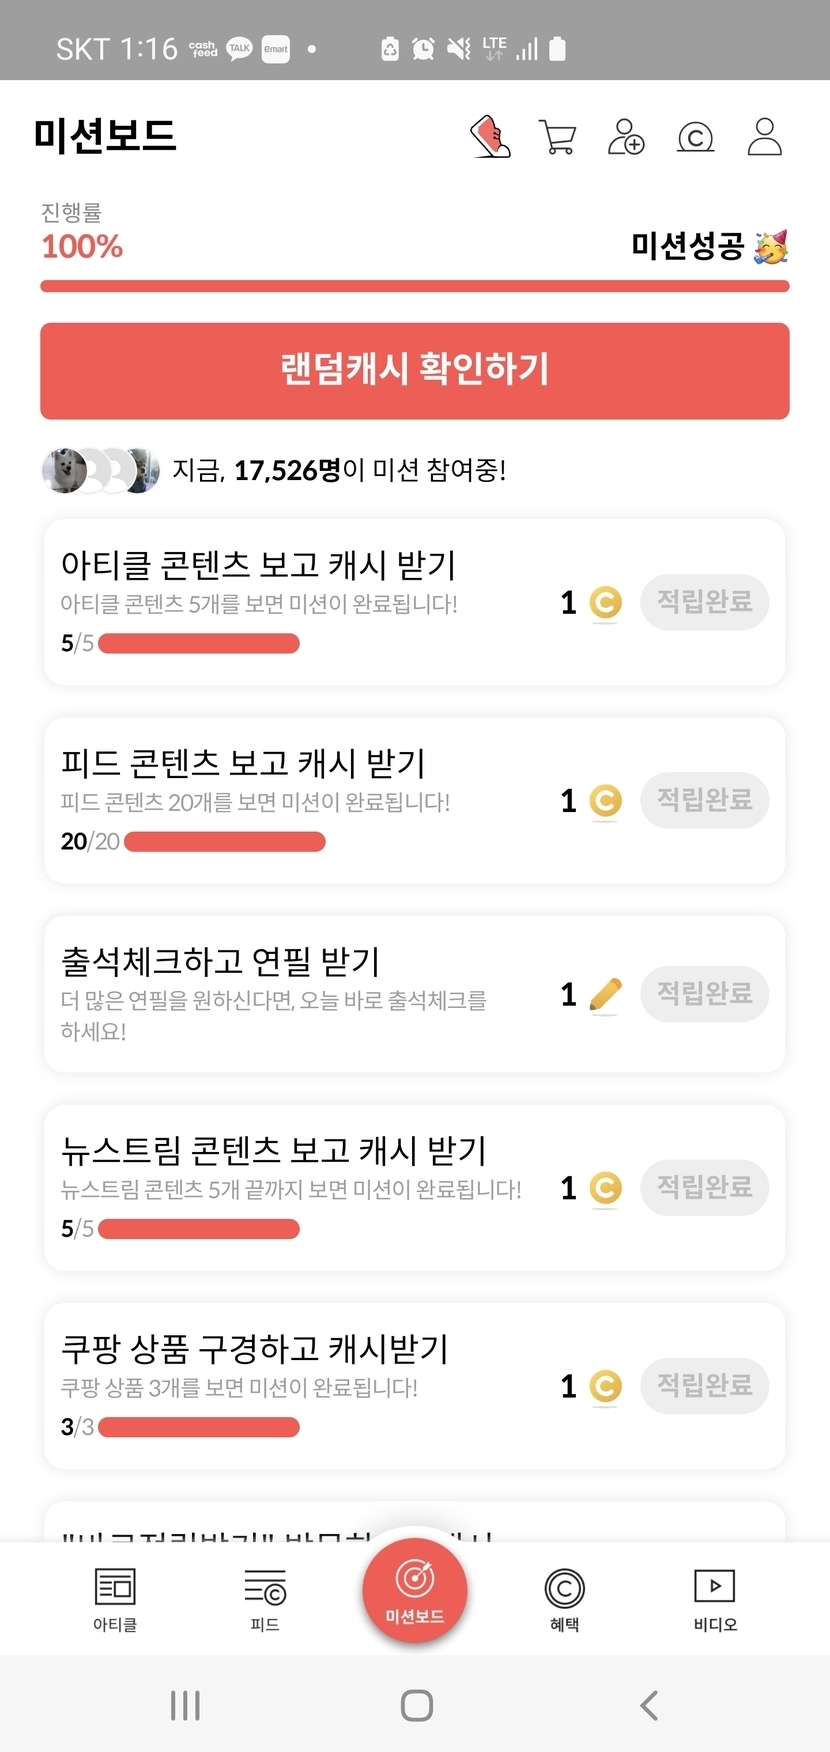
Task: Tap 적립완료 on the 피드 콘텐츠 mission
Action: (x=704, y=800)
